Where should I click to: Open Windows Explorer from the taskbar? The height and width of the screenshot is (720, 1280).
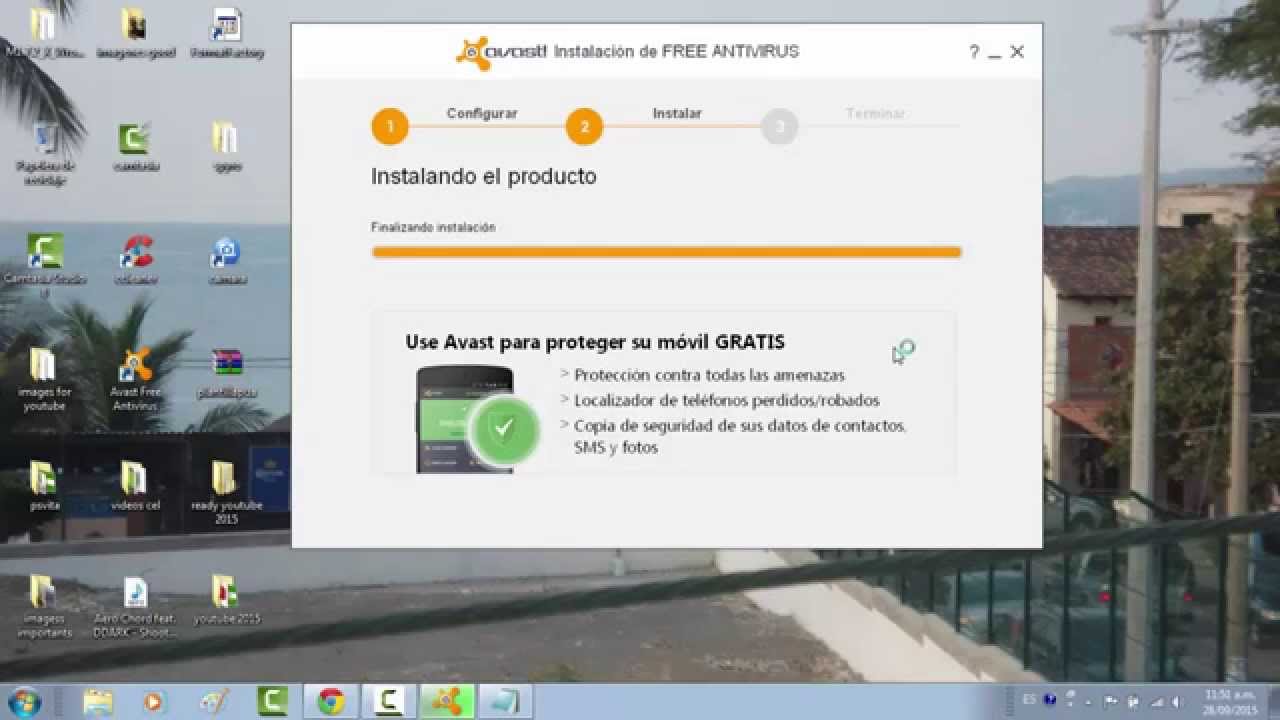pyautogui.click(x=98, y=702)
